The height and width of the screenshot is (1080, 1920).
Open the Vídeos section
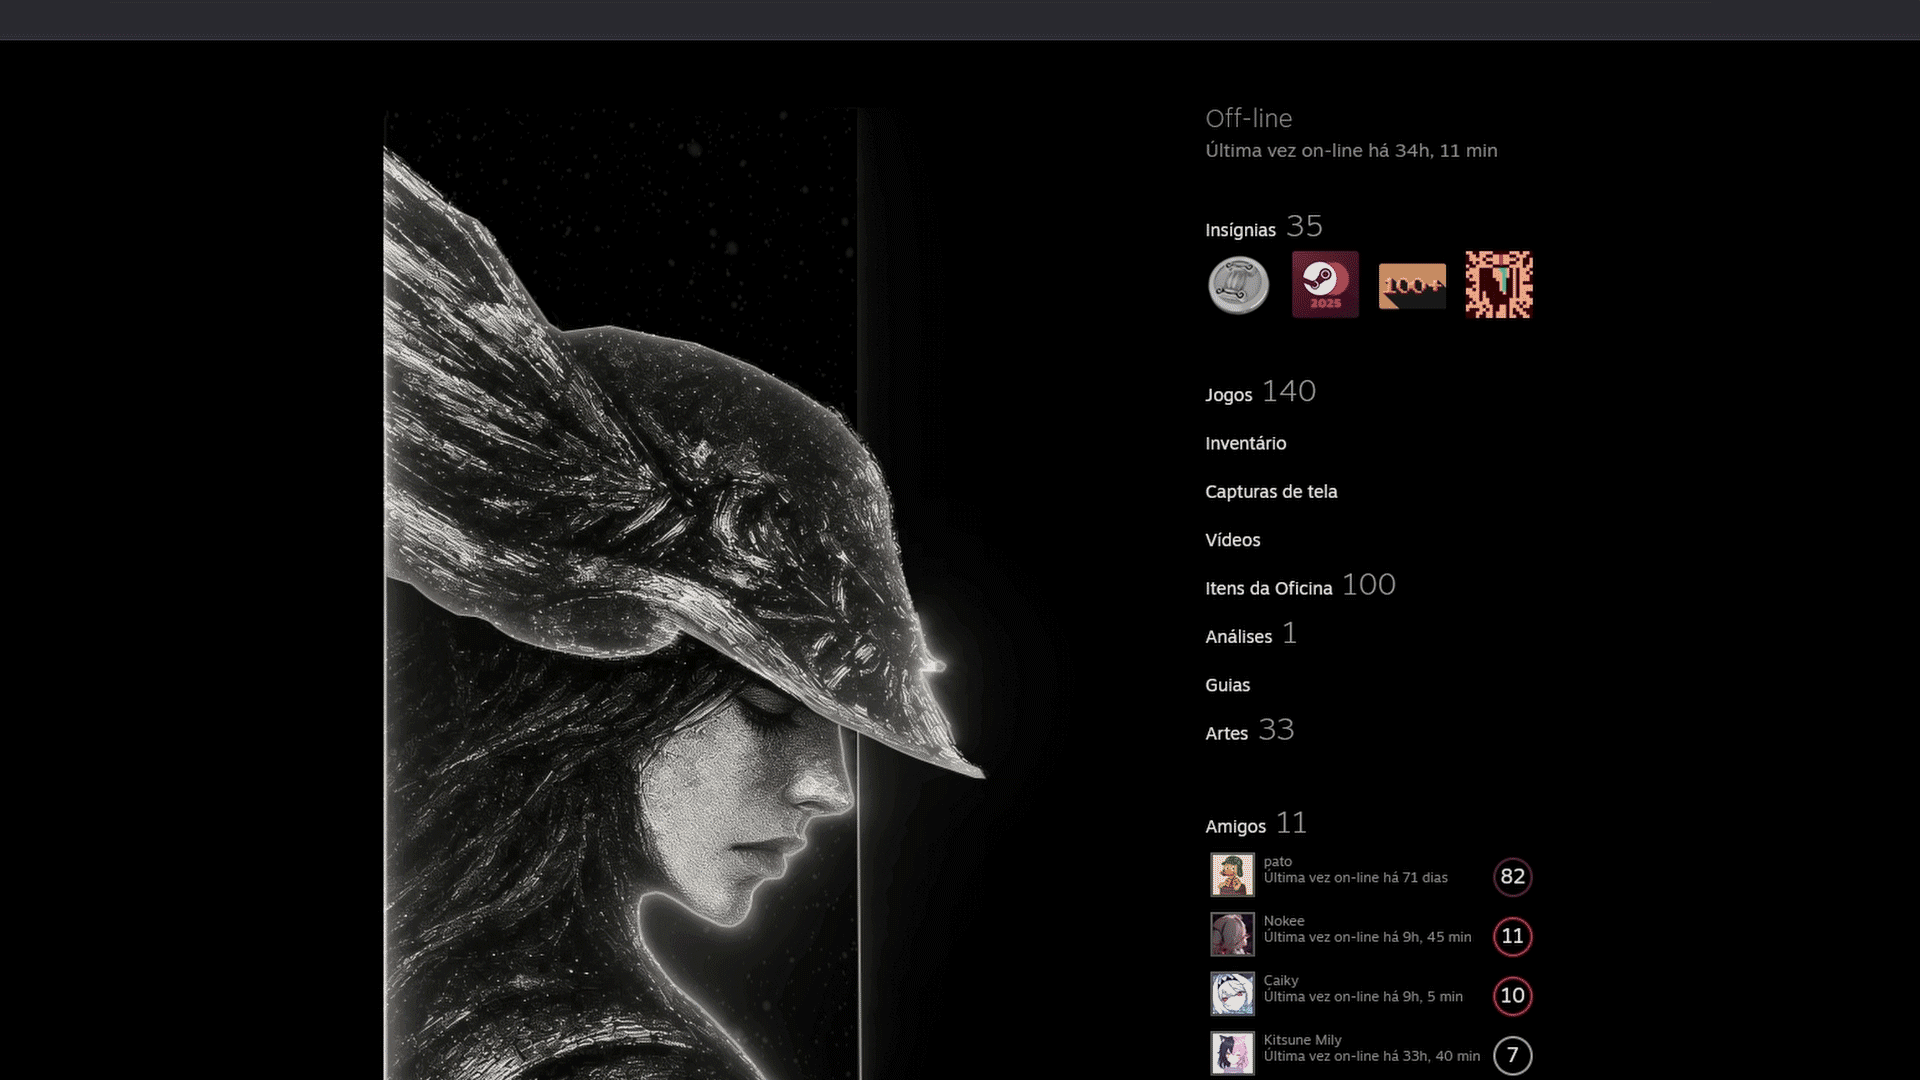point(1232,540)
